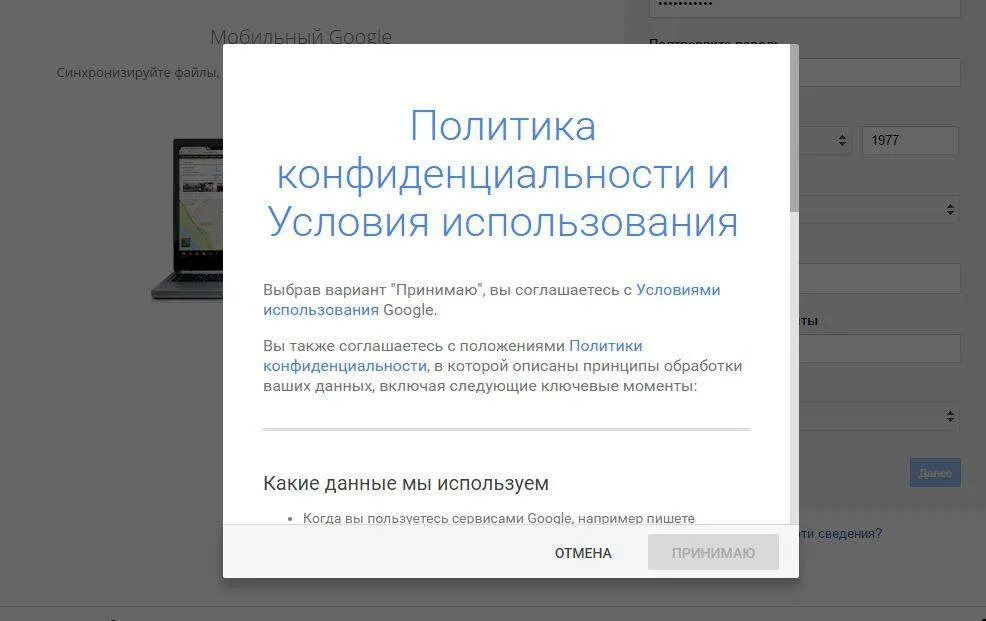Click the blue Далее button behind the dialog

click(935, 473)
